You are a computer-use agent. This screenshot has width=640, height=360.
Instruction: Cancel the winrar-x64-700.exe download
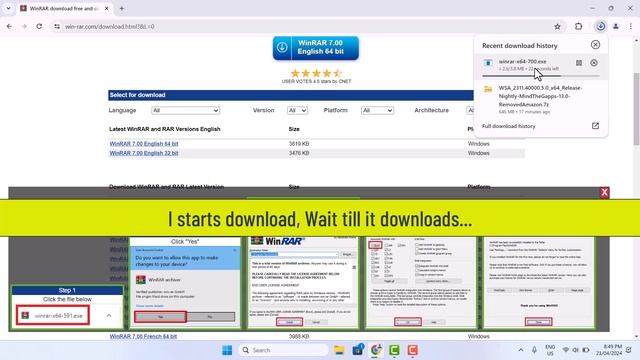click(x=594, y=63)
